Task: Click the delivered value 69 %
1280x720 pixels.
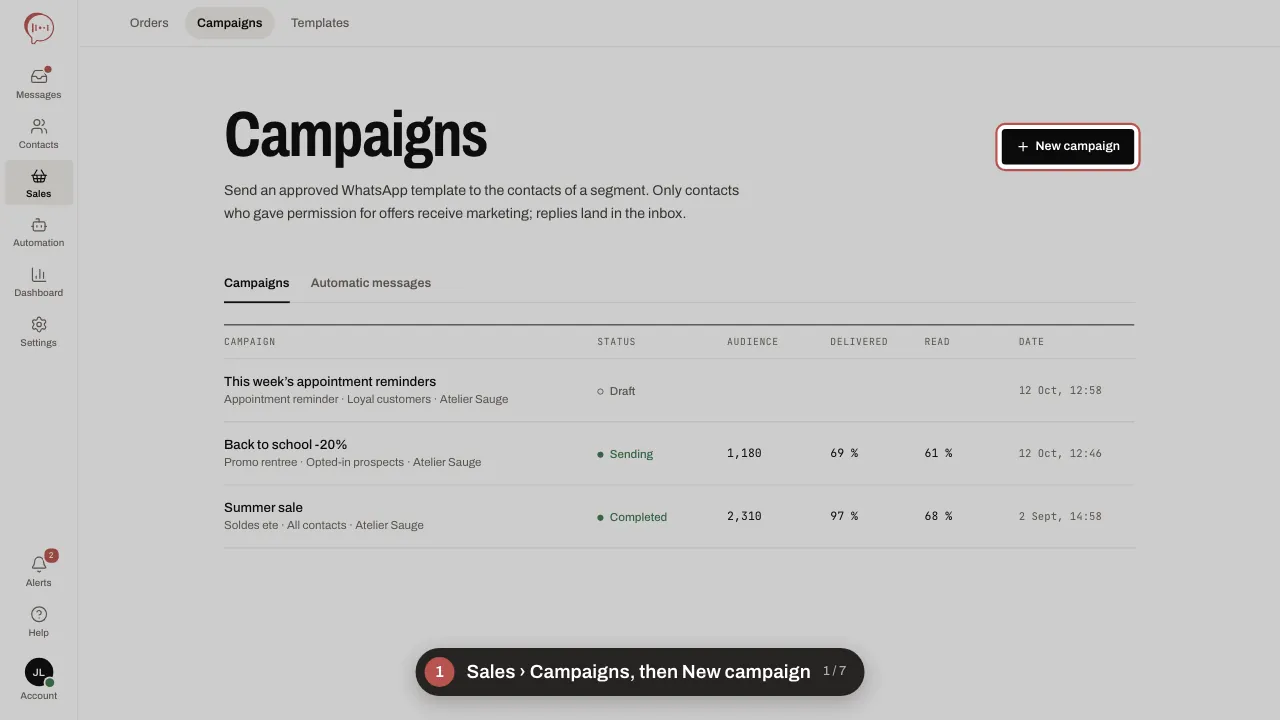Action: (844, 453)
